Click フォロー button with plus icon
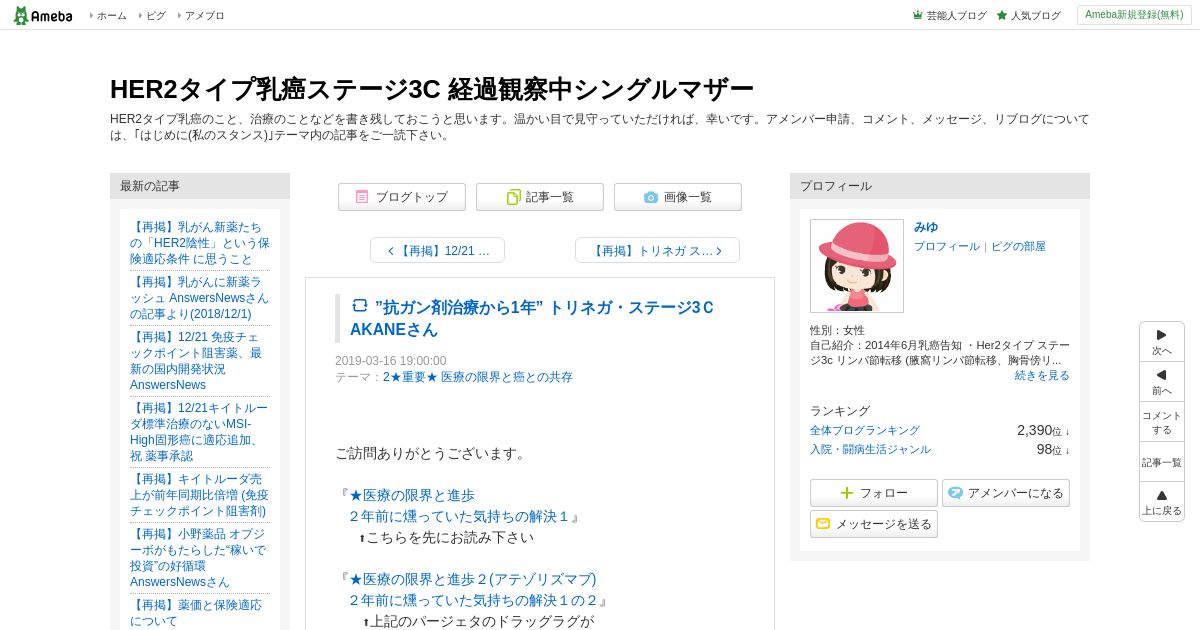 pyautogui.click(x=874, y=493)
